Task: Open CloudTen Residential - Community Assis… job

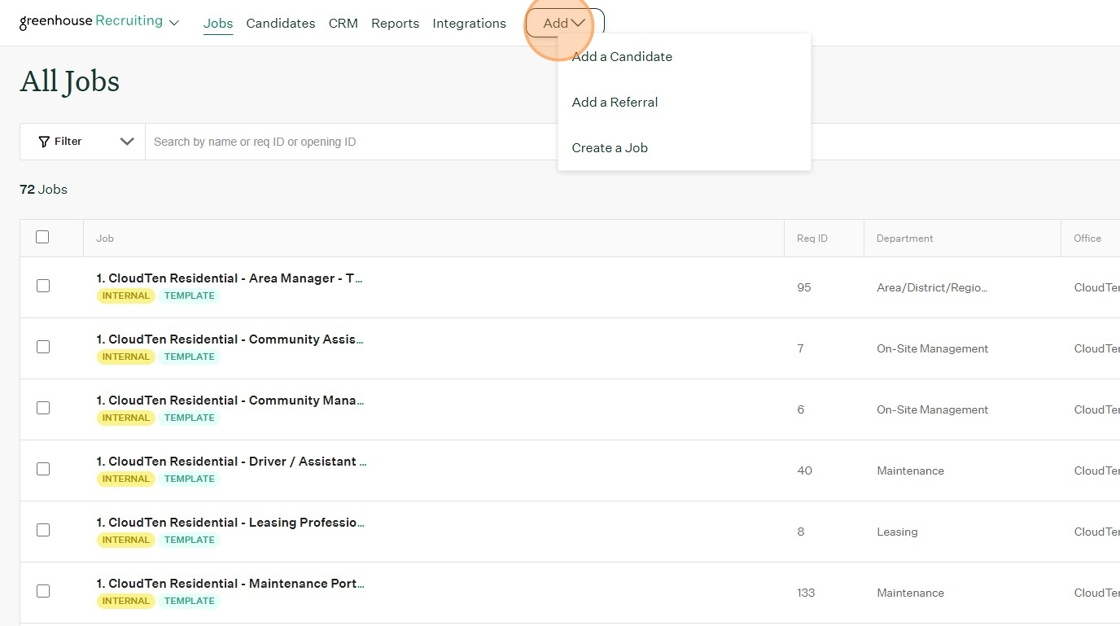Action: 229,339
